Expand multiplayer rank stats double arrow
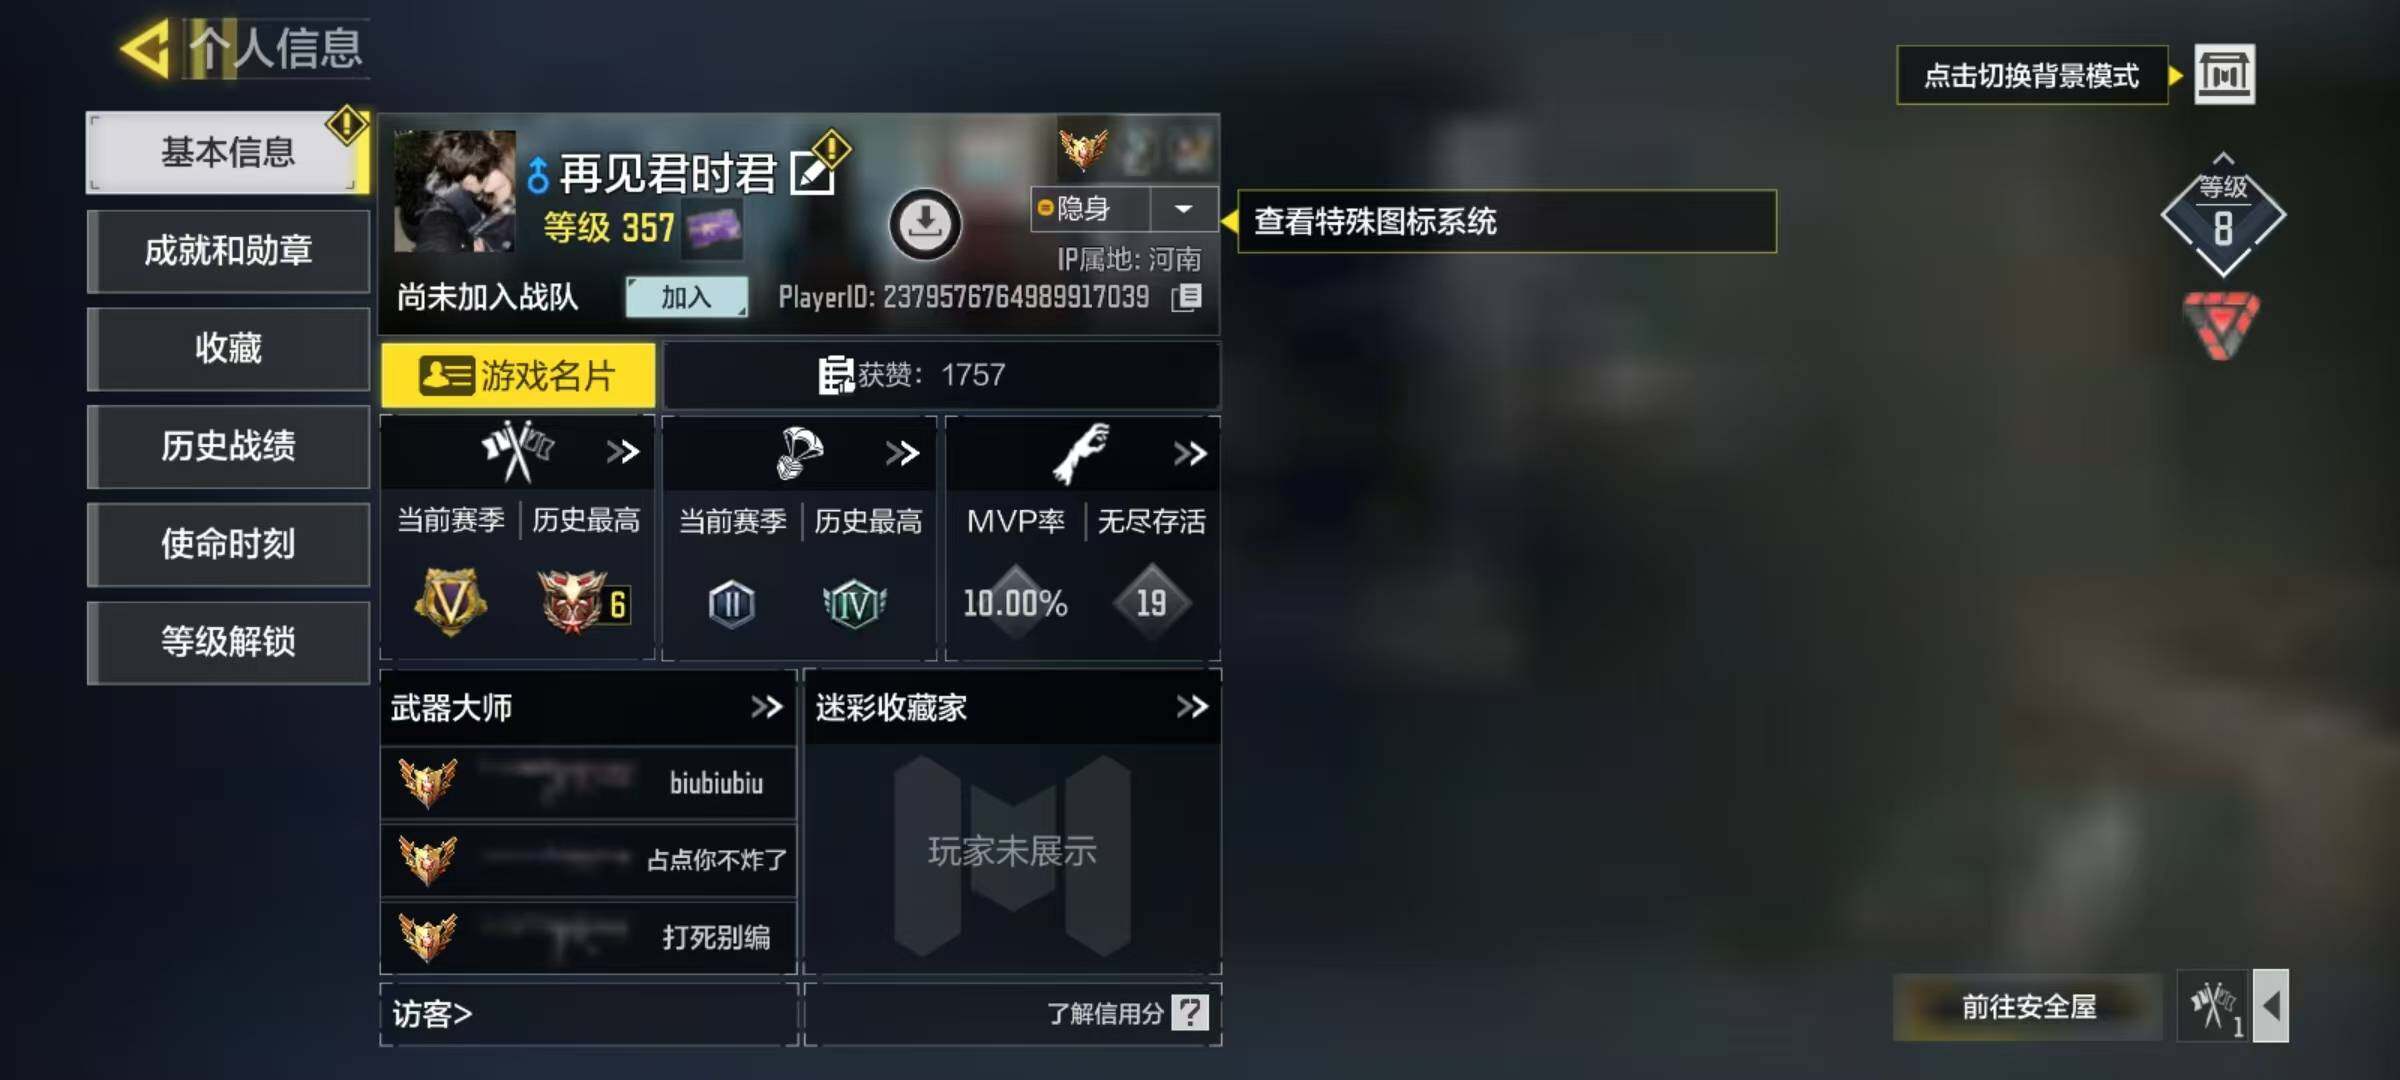Viewport: 2400px width, 1080px height. [x=623, y=452]
